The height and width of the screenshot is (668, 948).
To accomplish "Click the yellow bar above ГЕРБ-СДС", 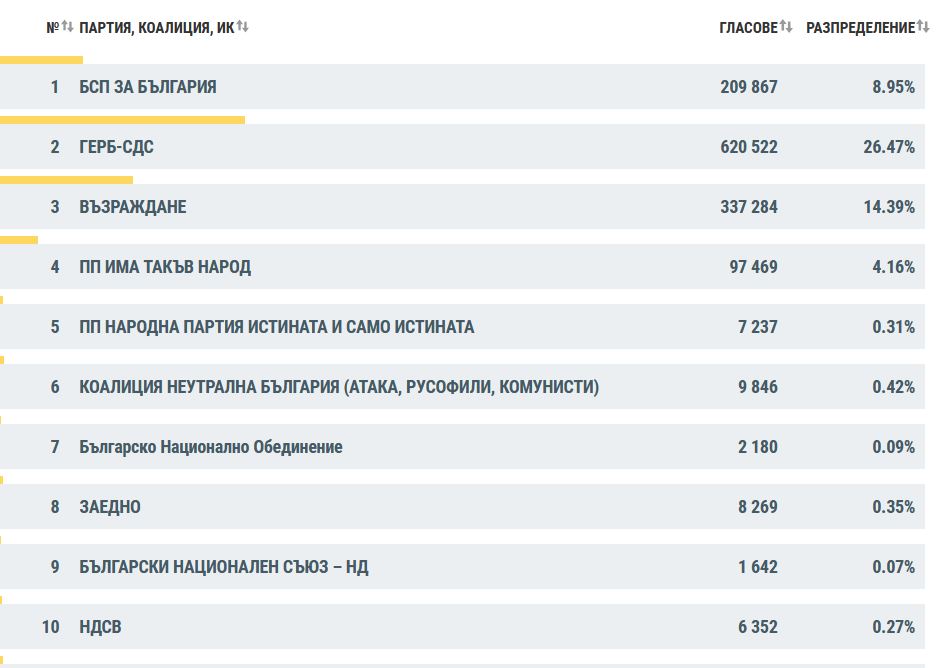I will click(122, 120).
